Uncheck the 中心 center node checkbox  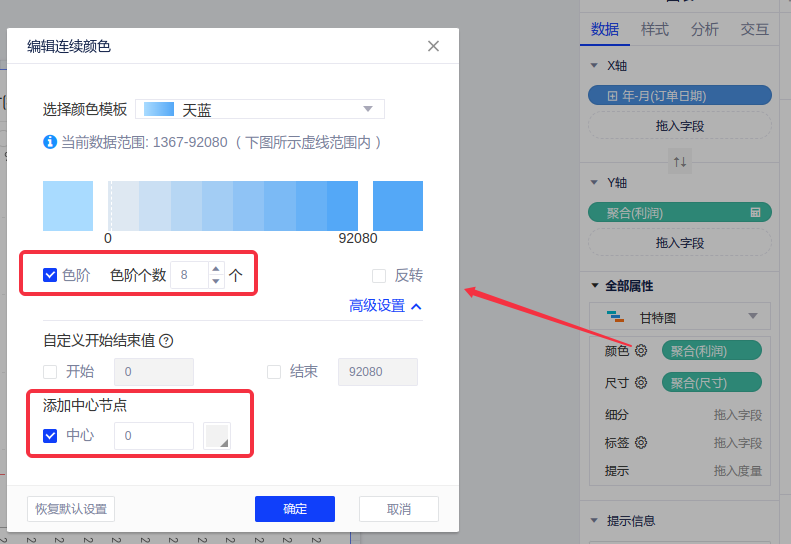50,436
